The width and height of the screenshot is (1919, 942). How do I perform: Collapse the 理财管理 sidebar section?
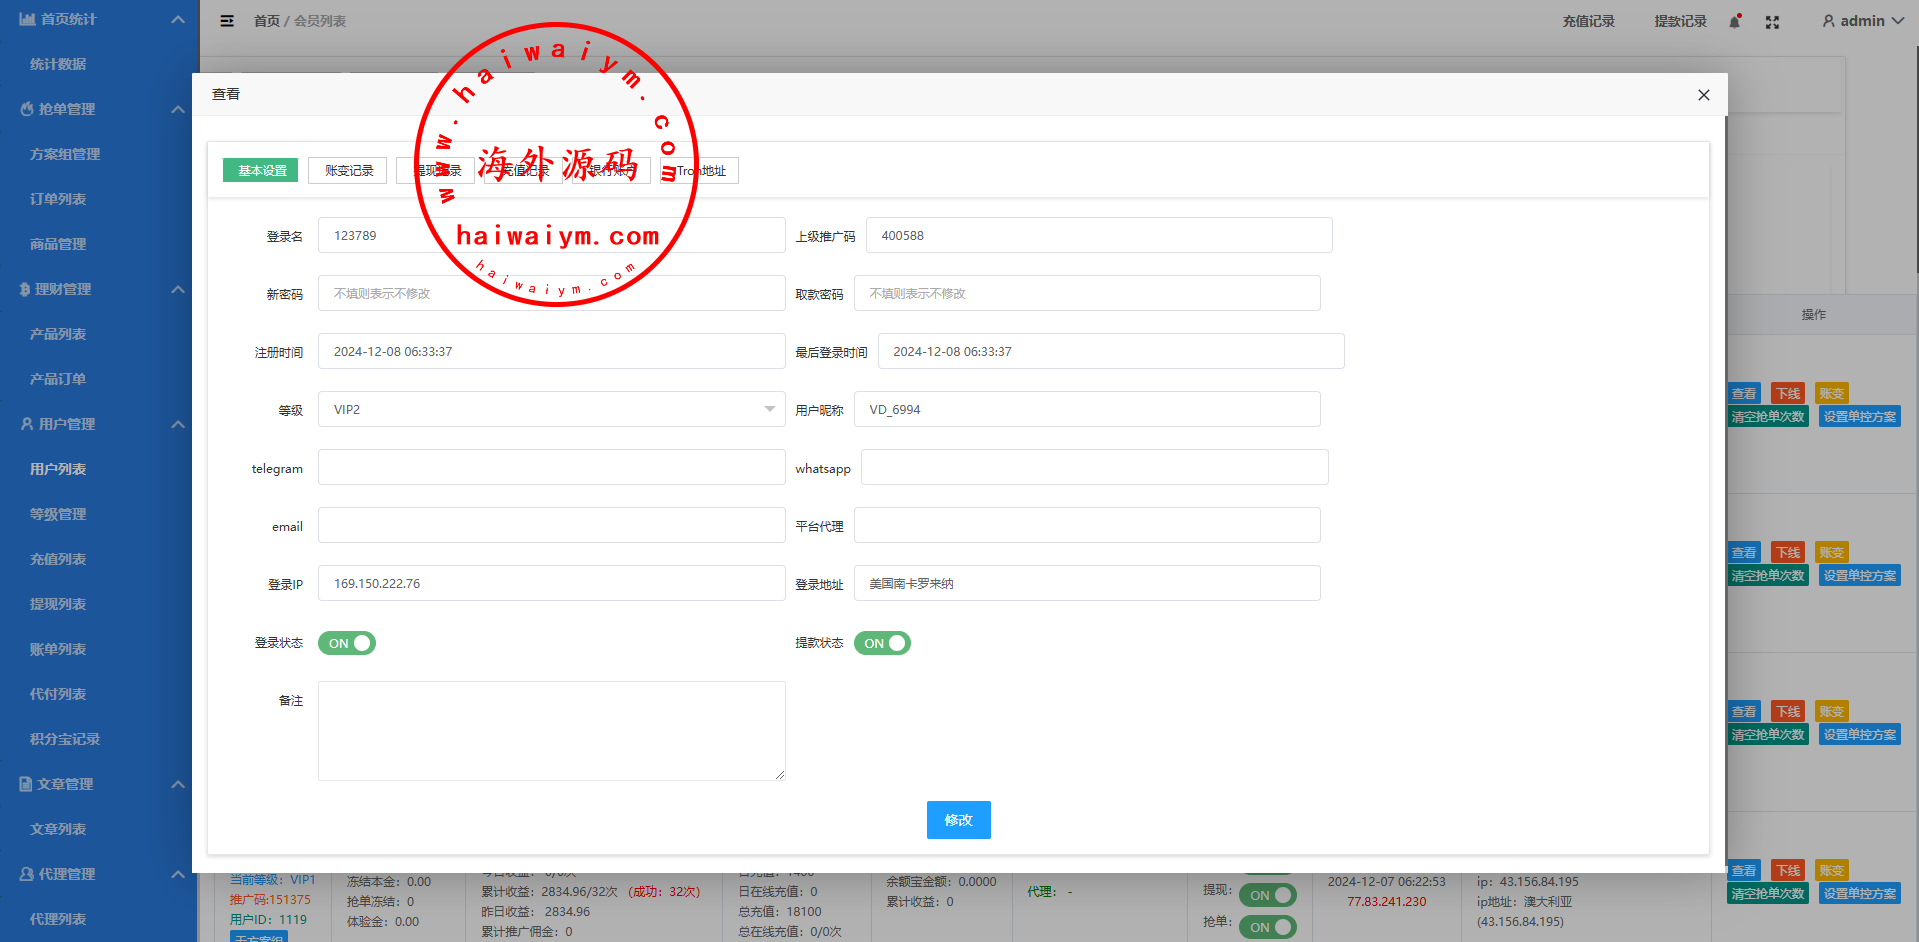click(178, 289)
